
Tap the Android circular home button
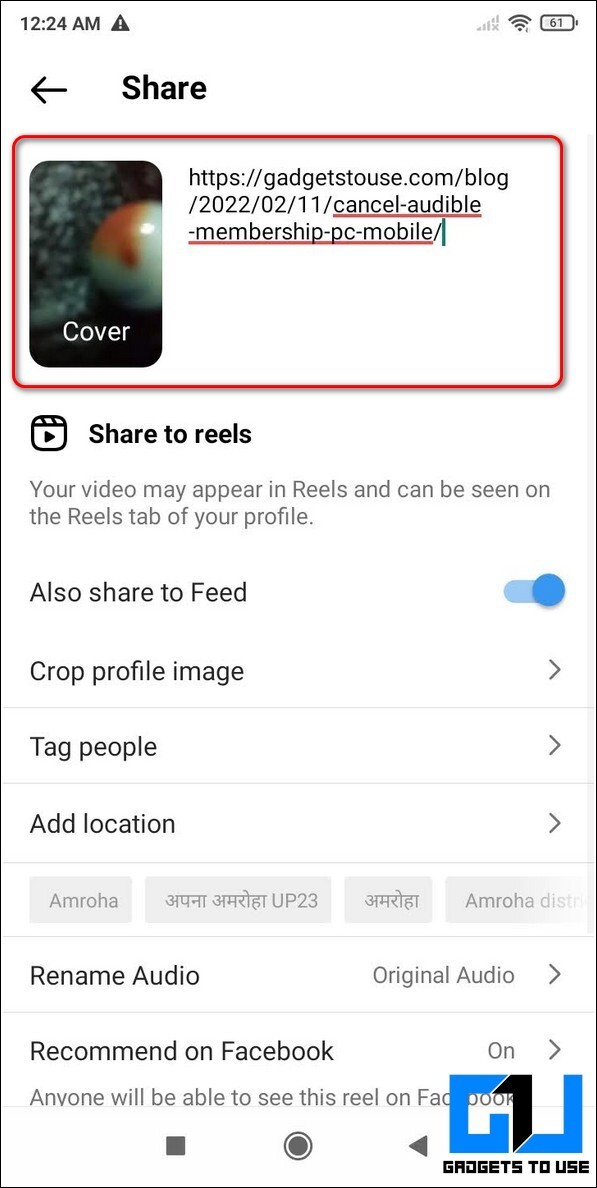click(x=298, y=1146)
